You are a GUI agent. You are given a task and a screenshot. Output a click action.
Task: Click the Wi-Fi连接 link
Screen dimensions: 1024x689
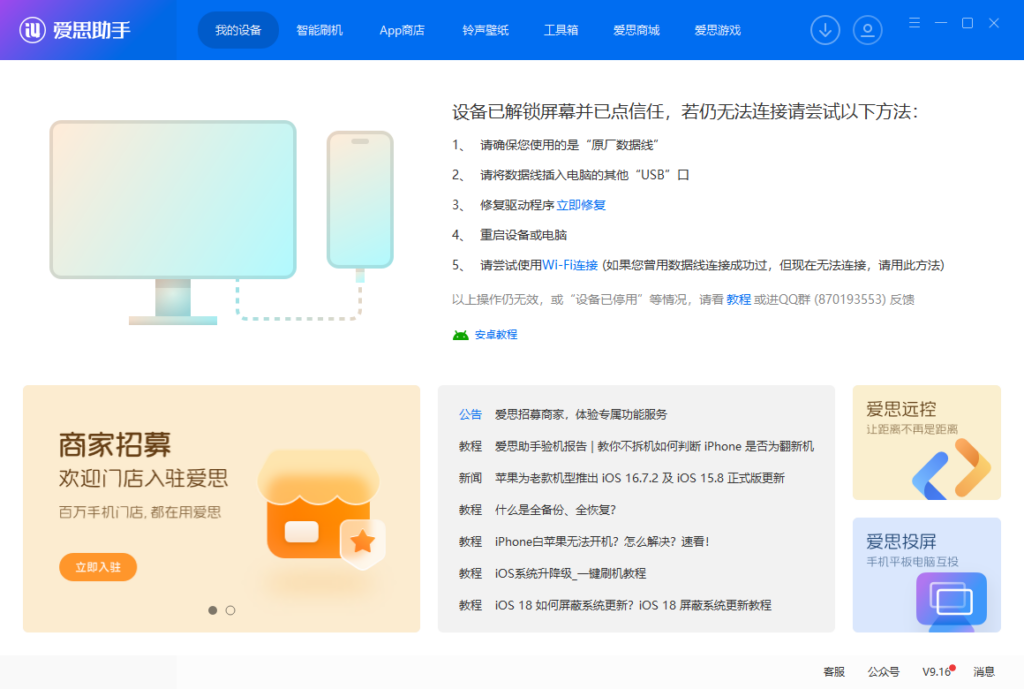[569, 265]
